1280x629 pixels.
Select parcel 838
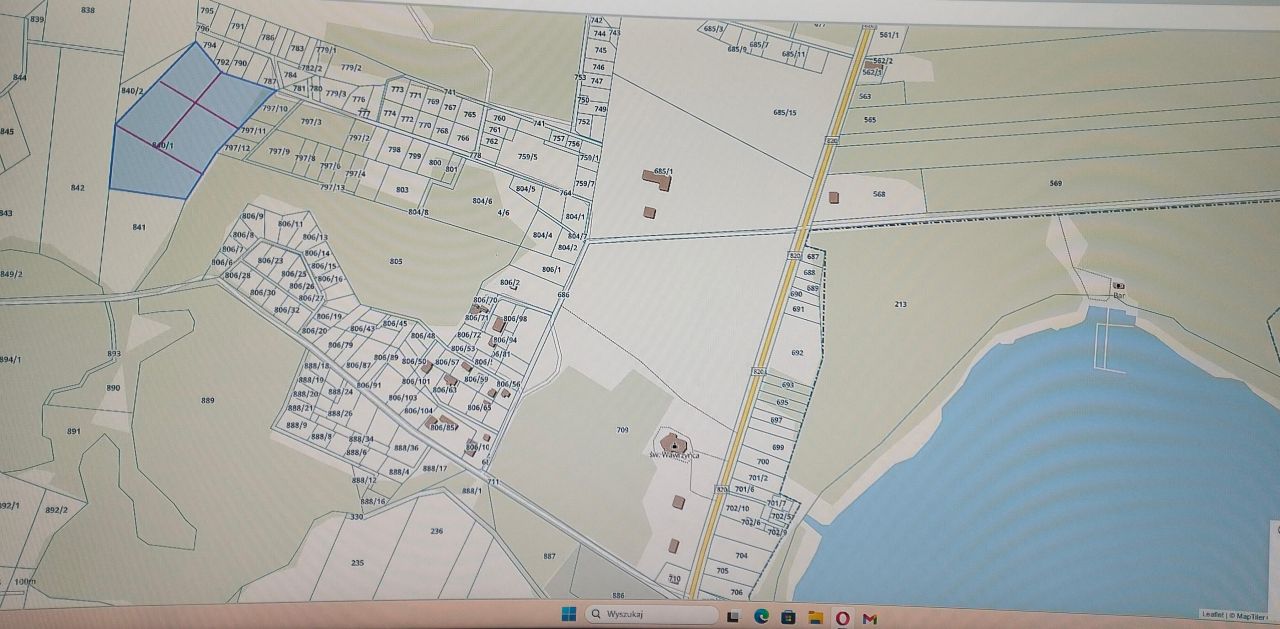88,10
